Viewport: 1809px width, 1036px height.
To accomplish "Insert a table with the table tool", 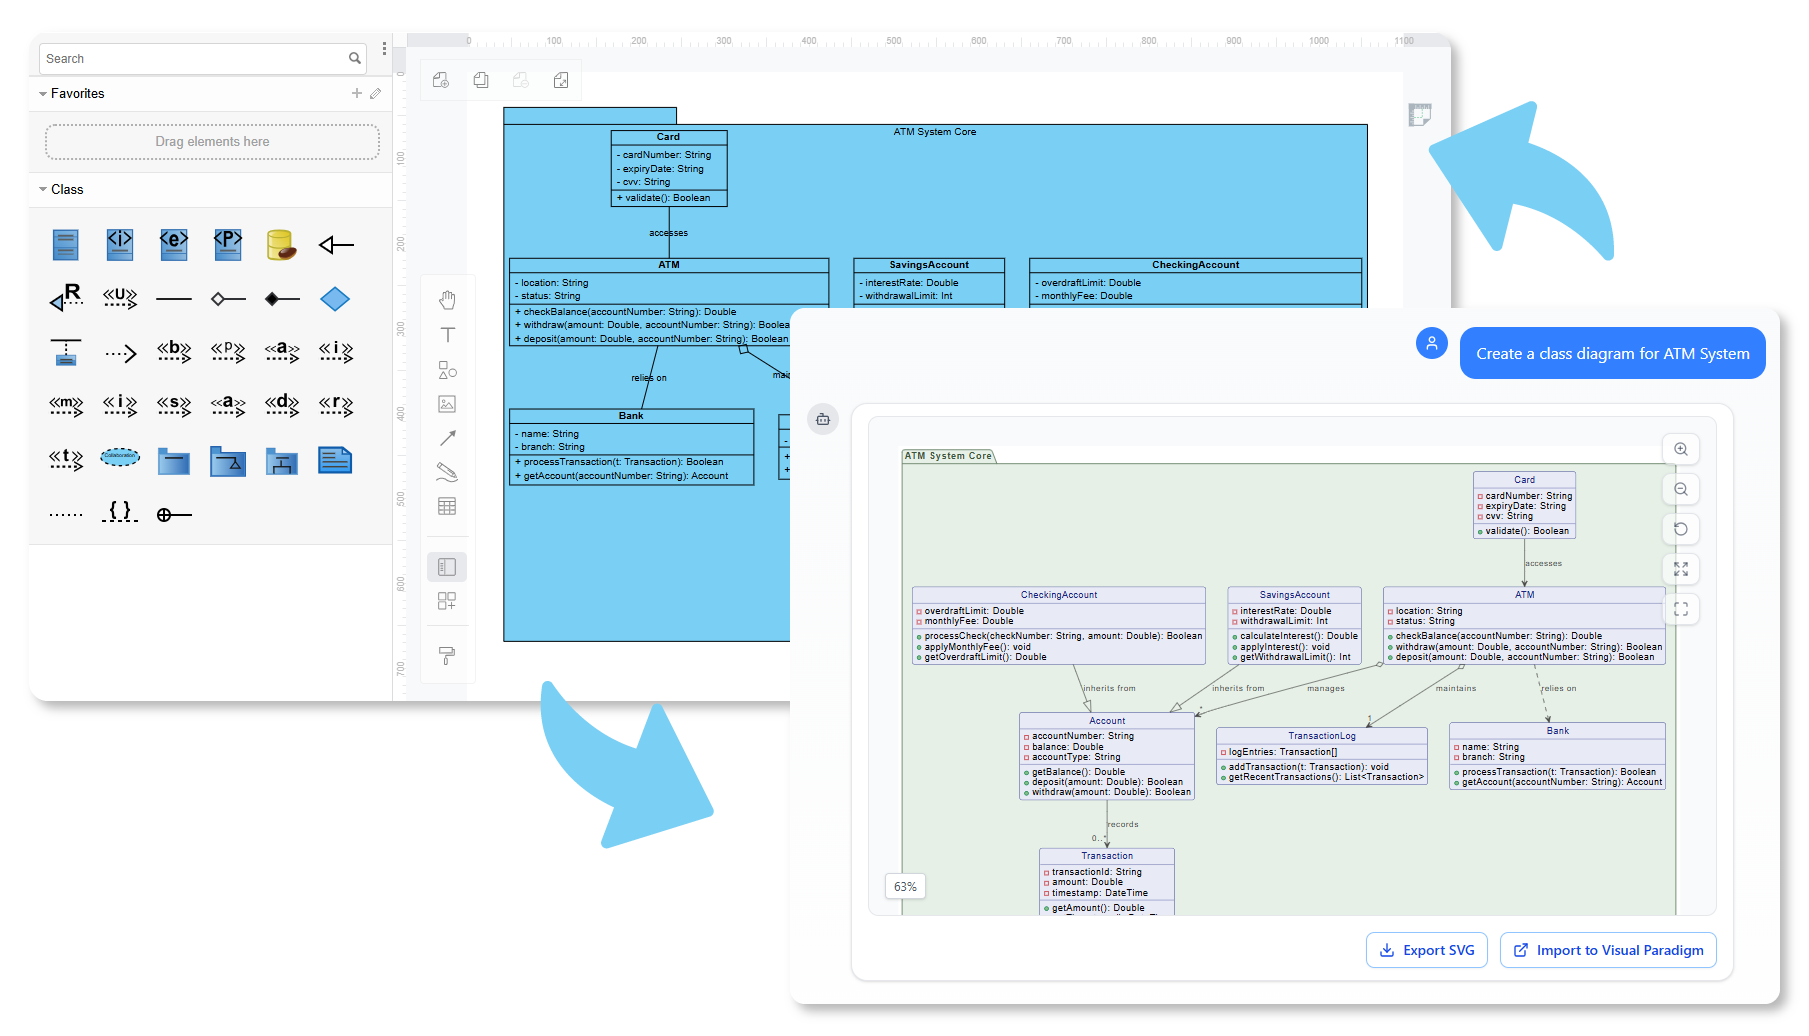I will pyautogui.click(x=447, y=506).
